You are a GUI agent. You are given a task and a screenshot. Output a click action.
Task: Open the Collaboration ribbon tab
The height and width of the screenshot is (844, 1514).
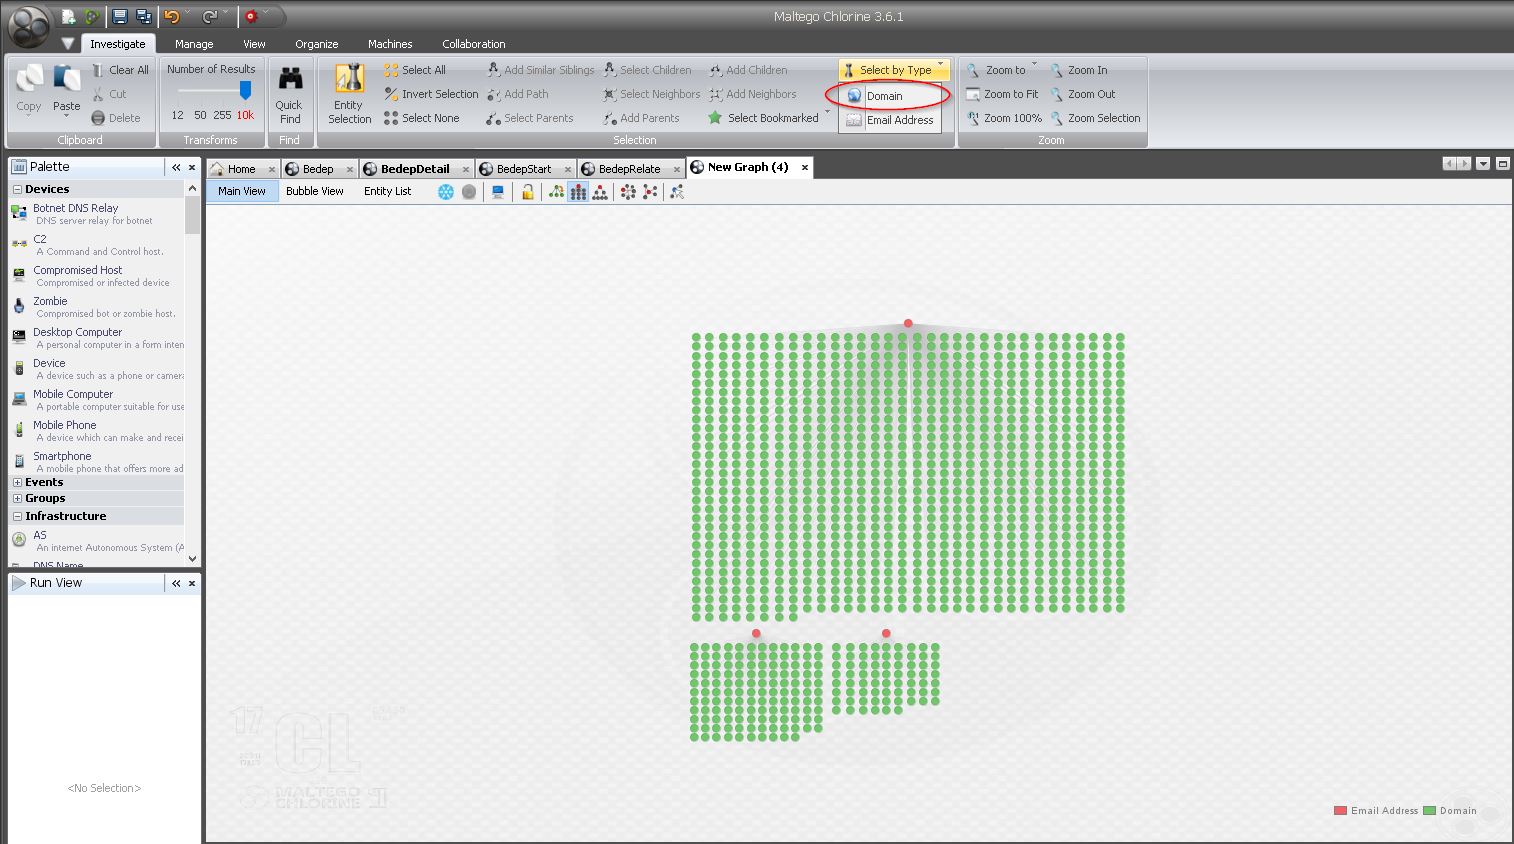(x=474, y=44)
